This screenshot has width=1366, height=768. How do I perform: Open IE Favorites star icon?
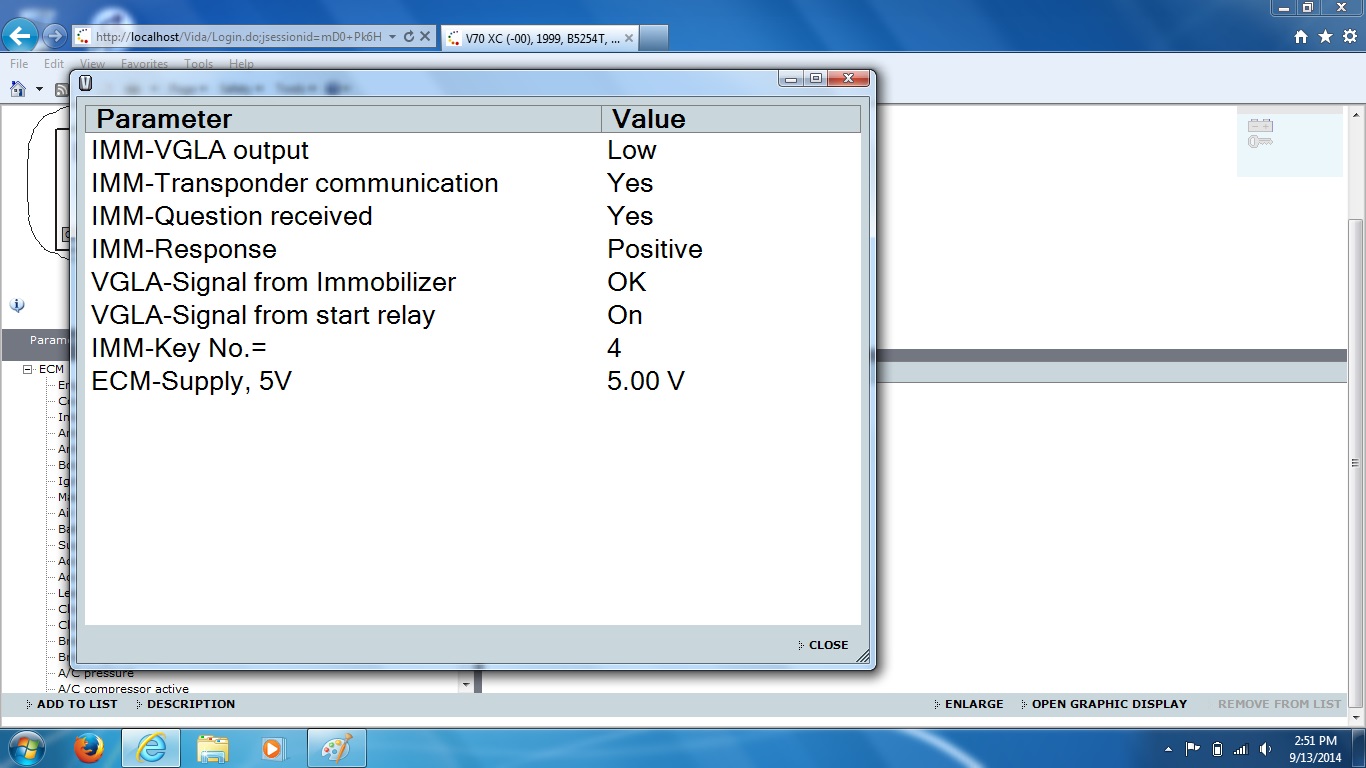(1325, 37)
